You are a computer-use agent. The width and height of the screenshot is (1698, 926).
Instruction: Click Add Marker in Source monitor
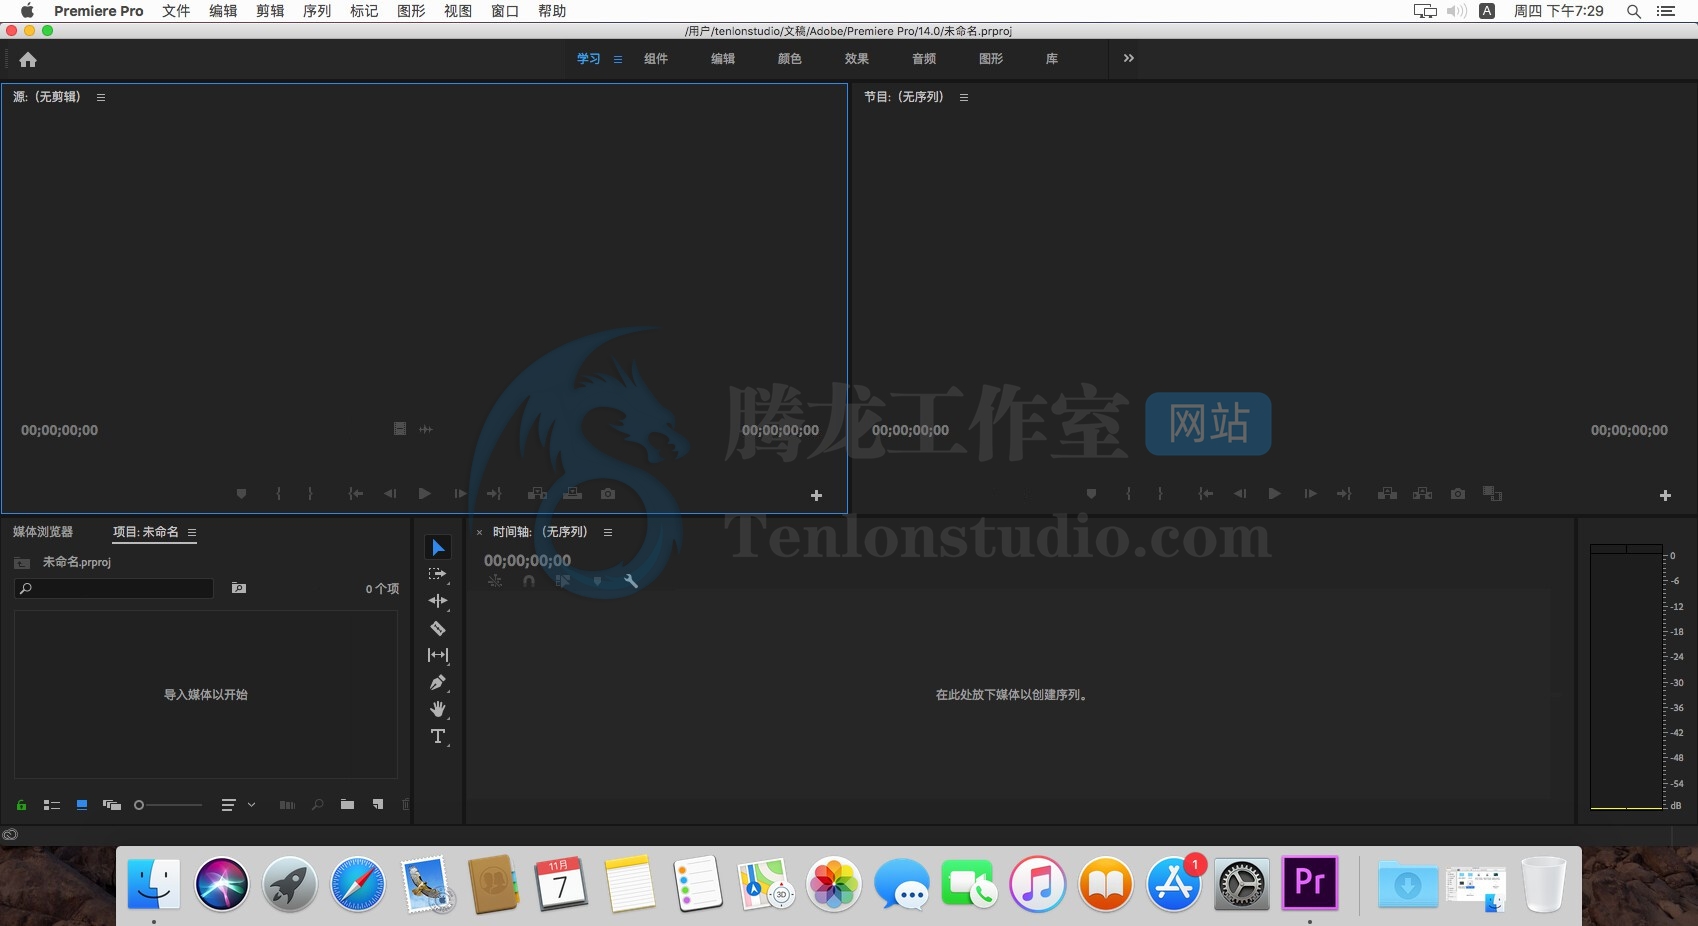241,494
